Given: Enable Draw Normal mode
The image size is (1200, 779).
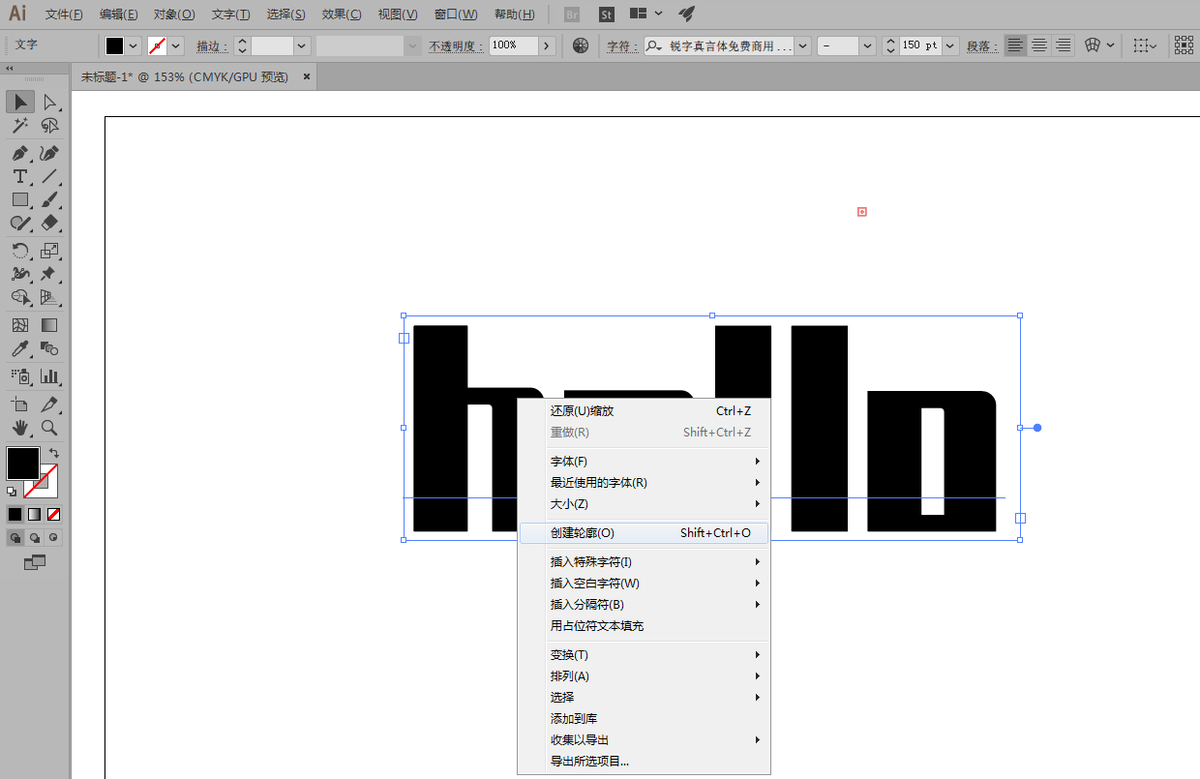Looking at the screenshot, I should tap(16, 537).
